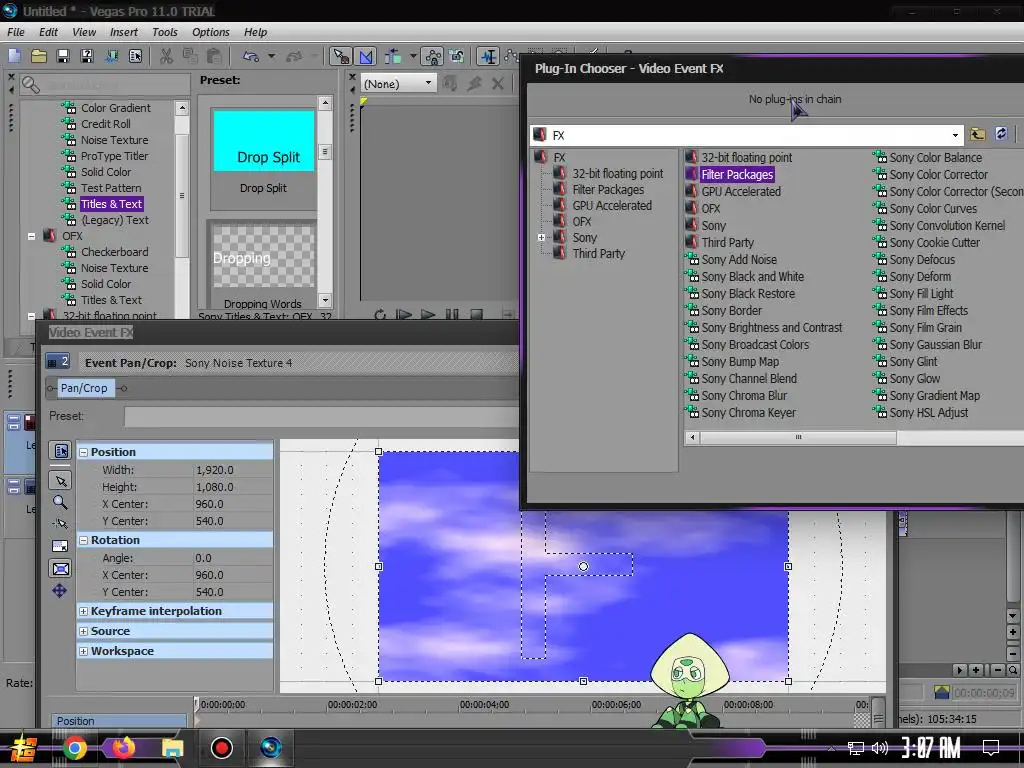The width and height of the screenshot is (1024, 768).
Task: Click the media generators search field
Action: tap(114, 85)
